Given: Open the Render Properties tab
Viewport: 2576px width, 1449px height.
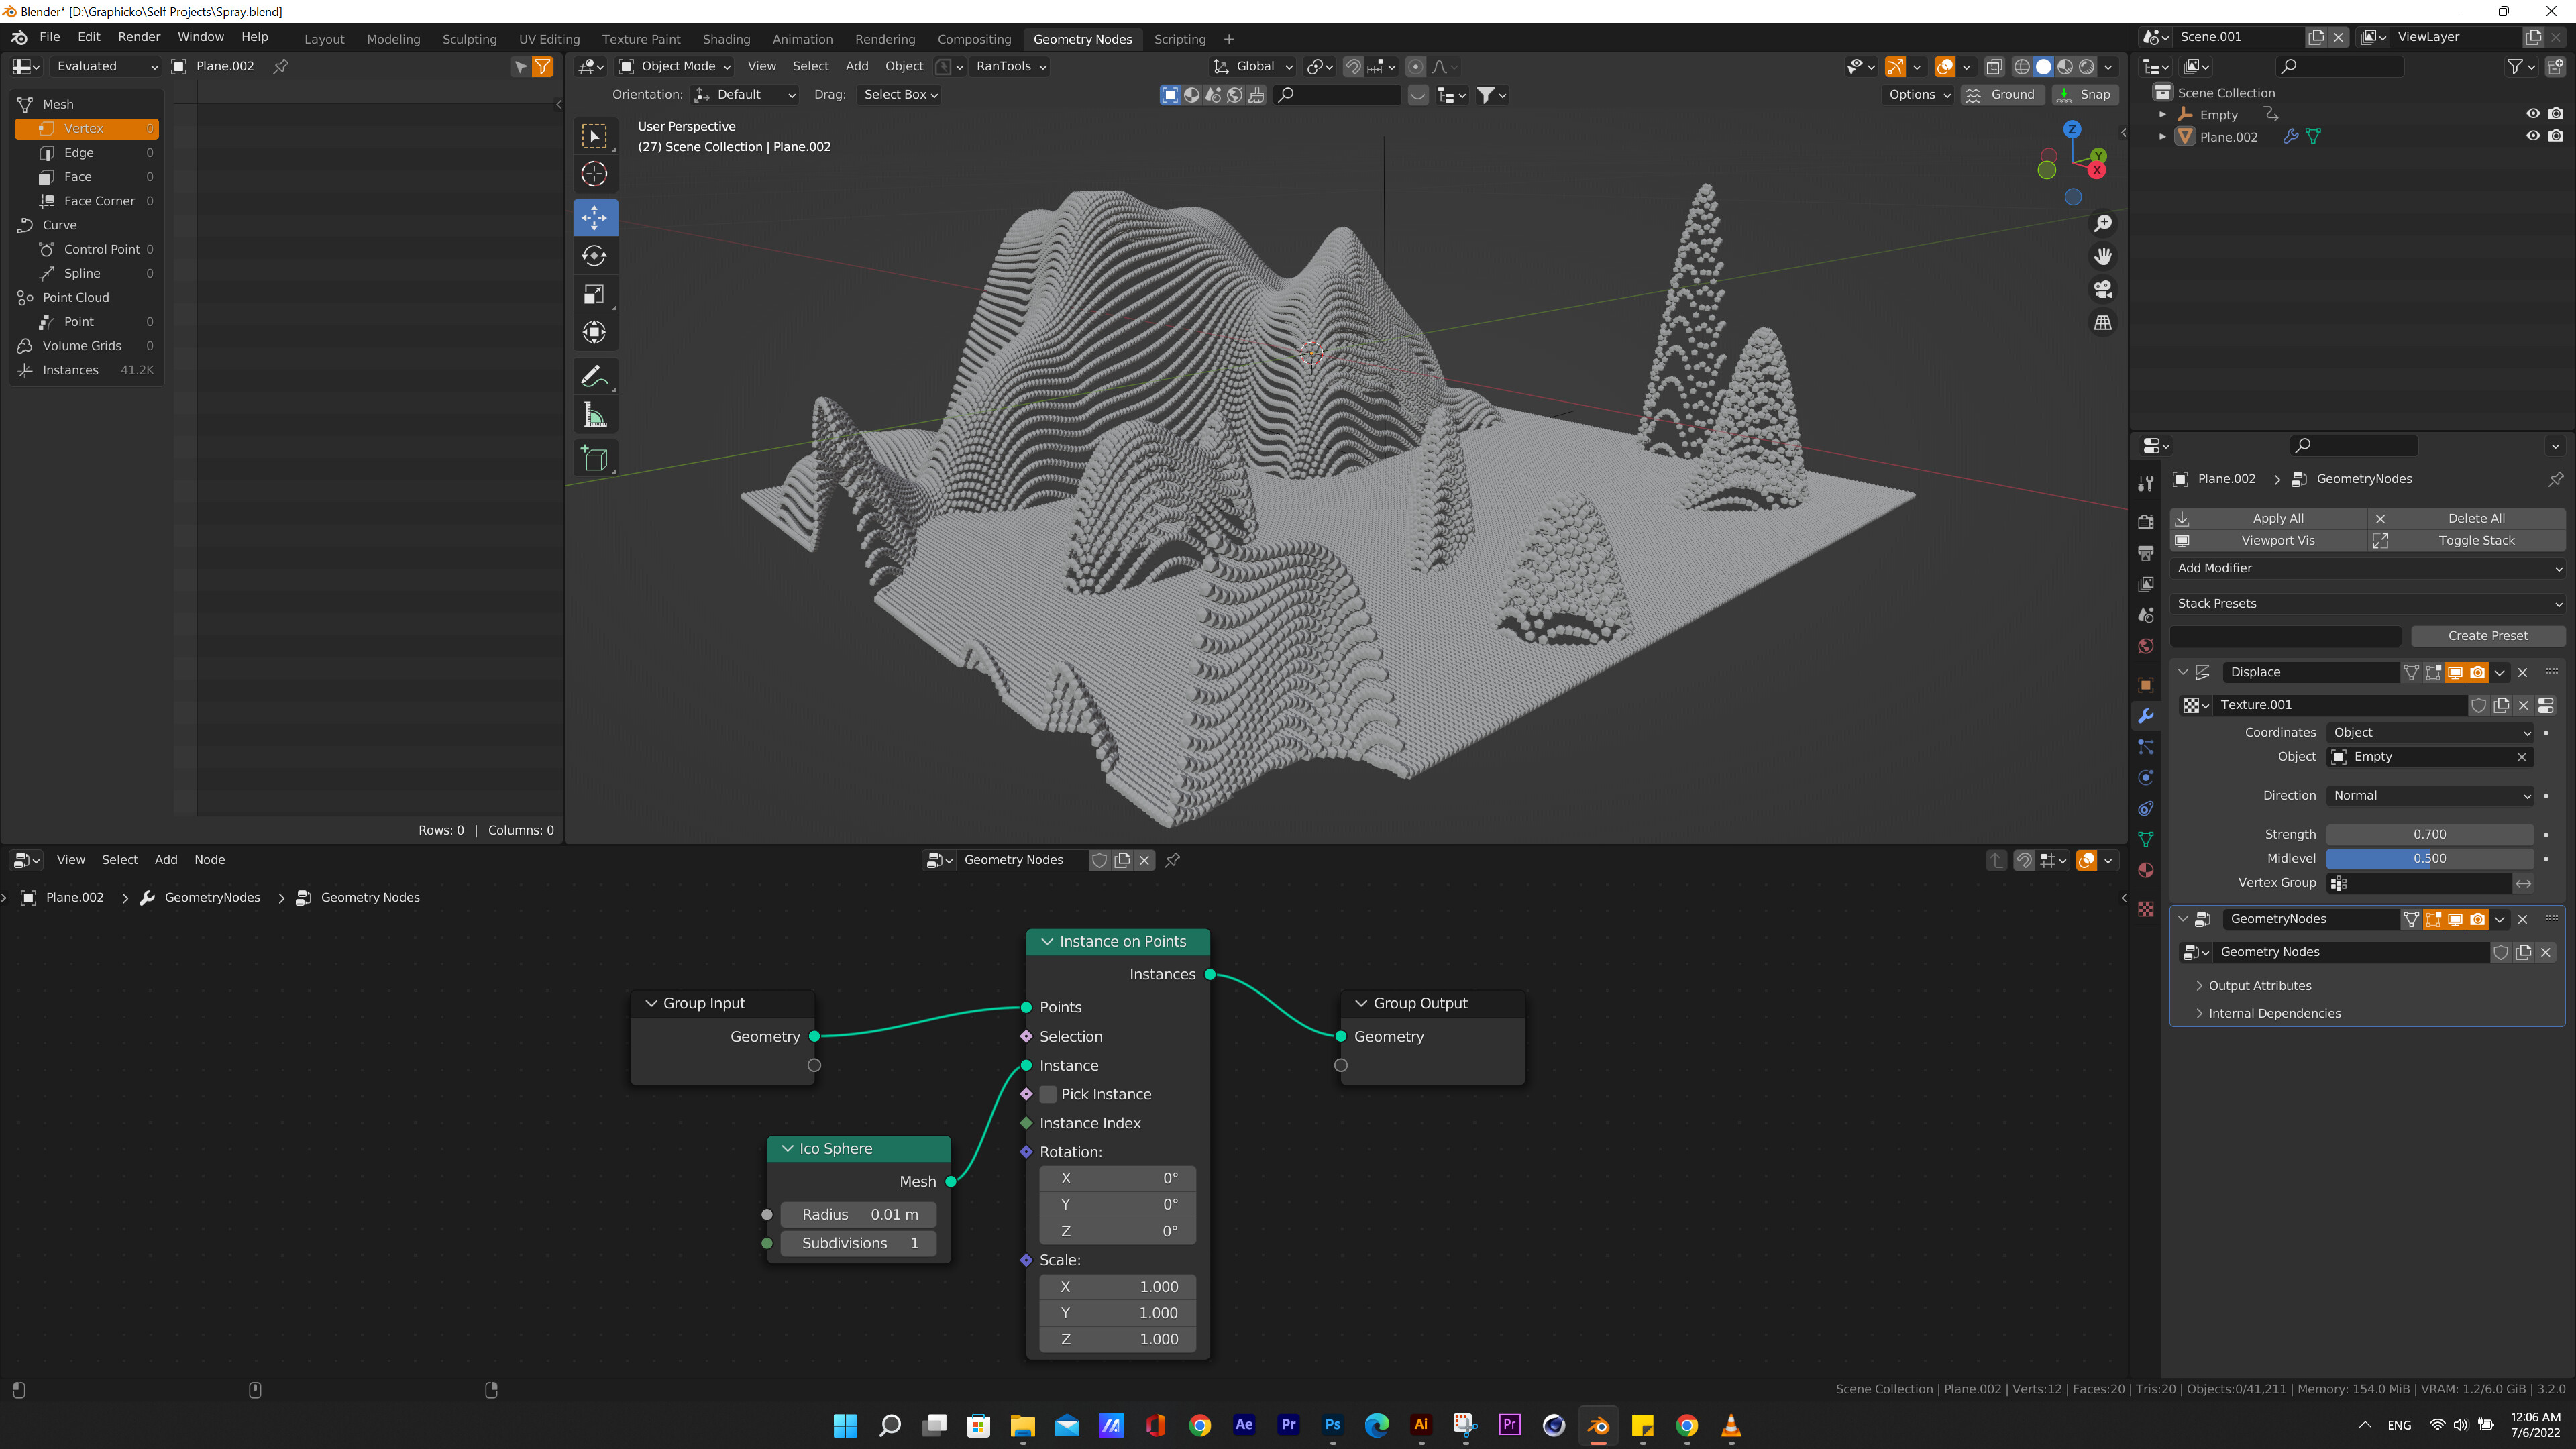Looking at the screenshot, I should tap(2146, 522).
